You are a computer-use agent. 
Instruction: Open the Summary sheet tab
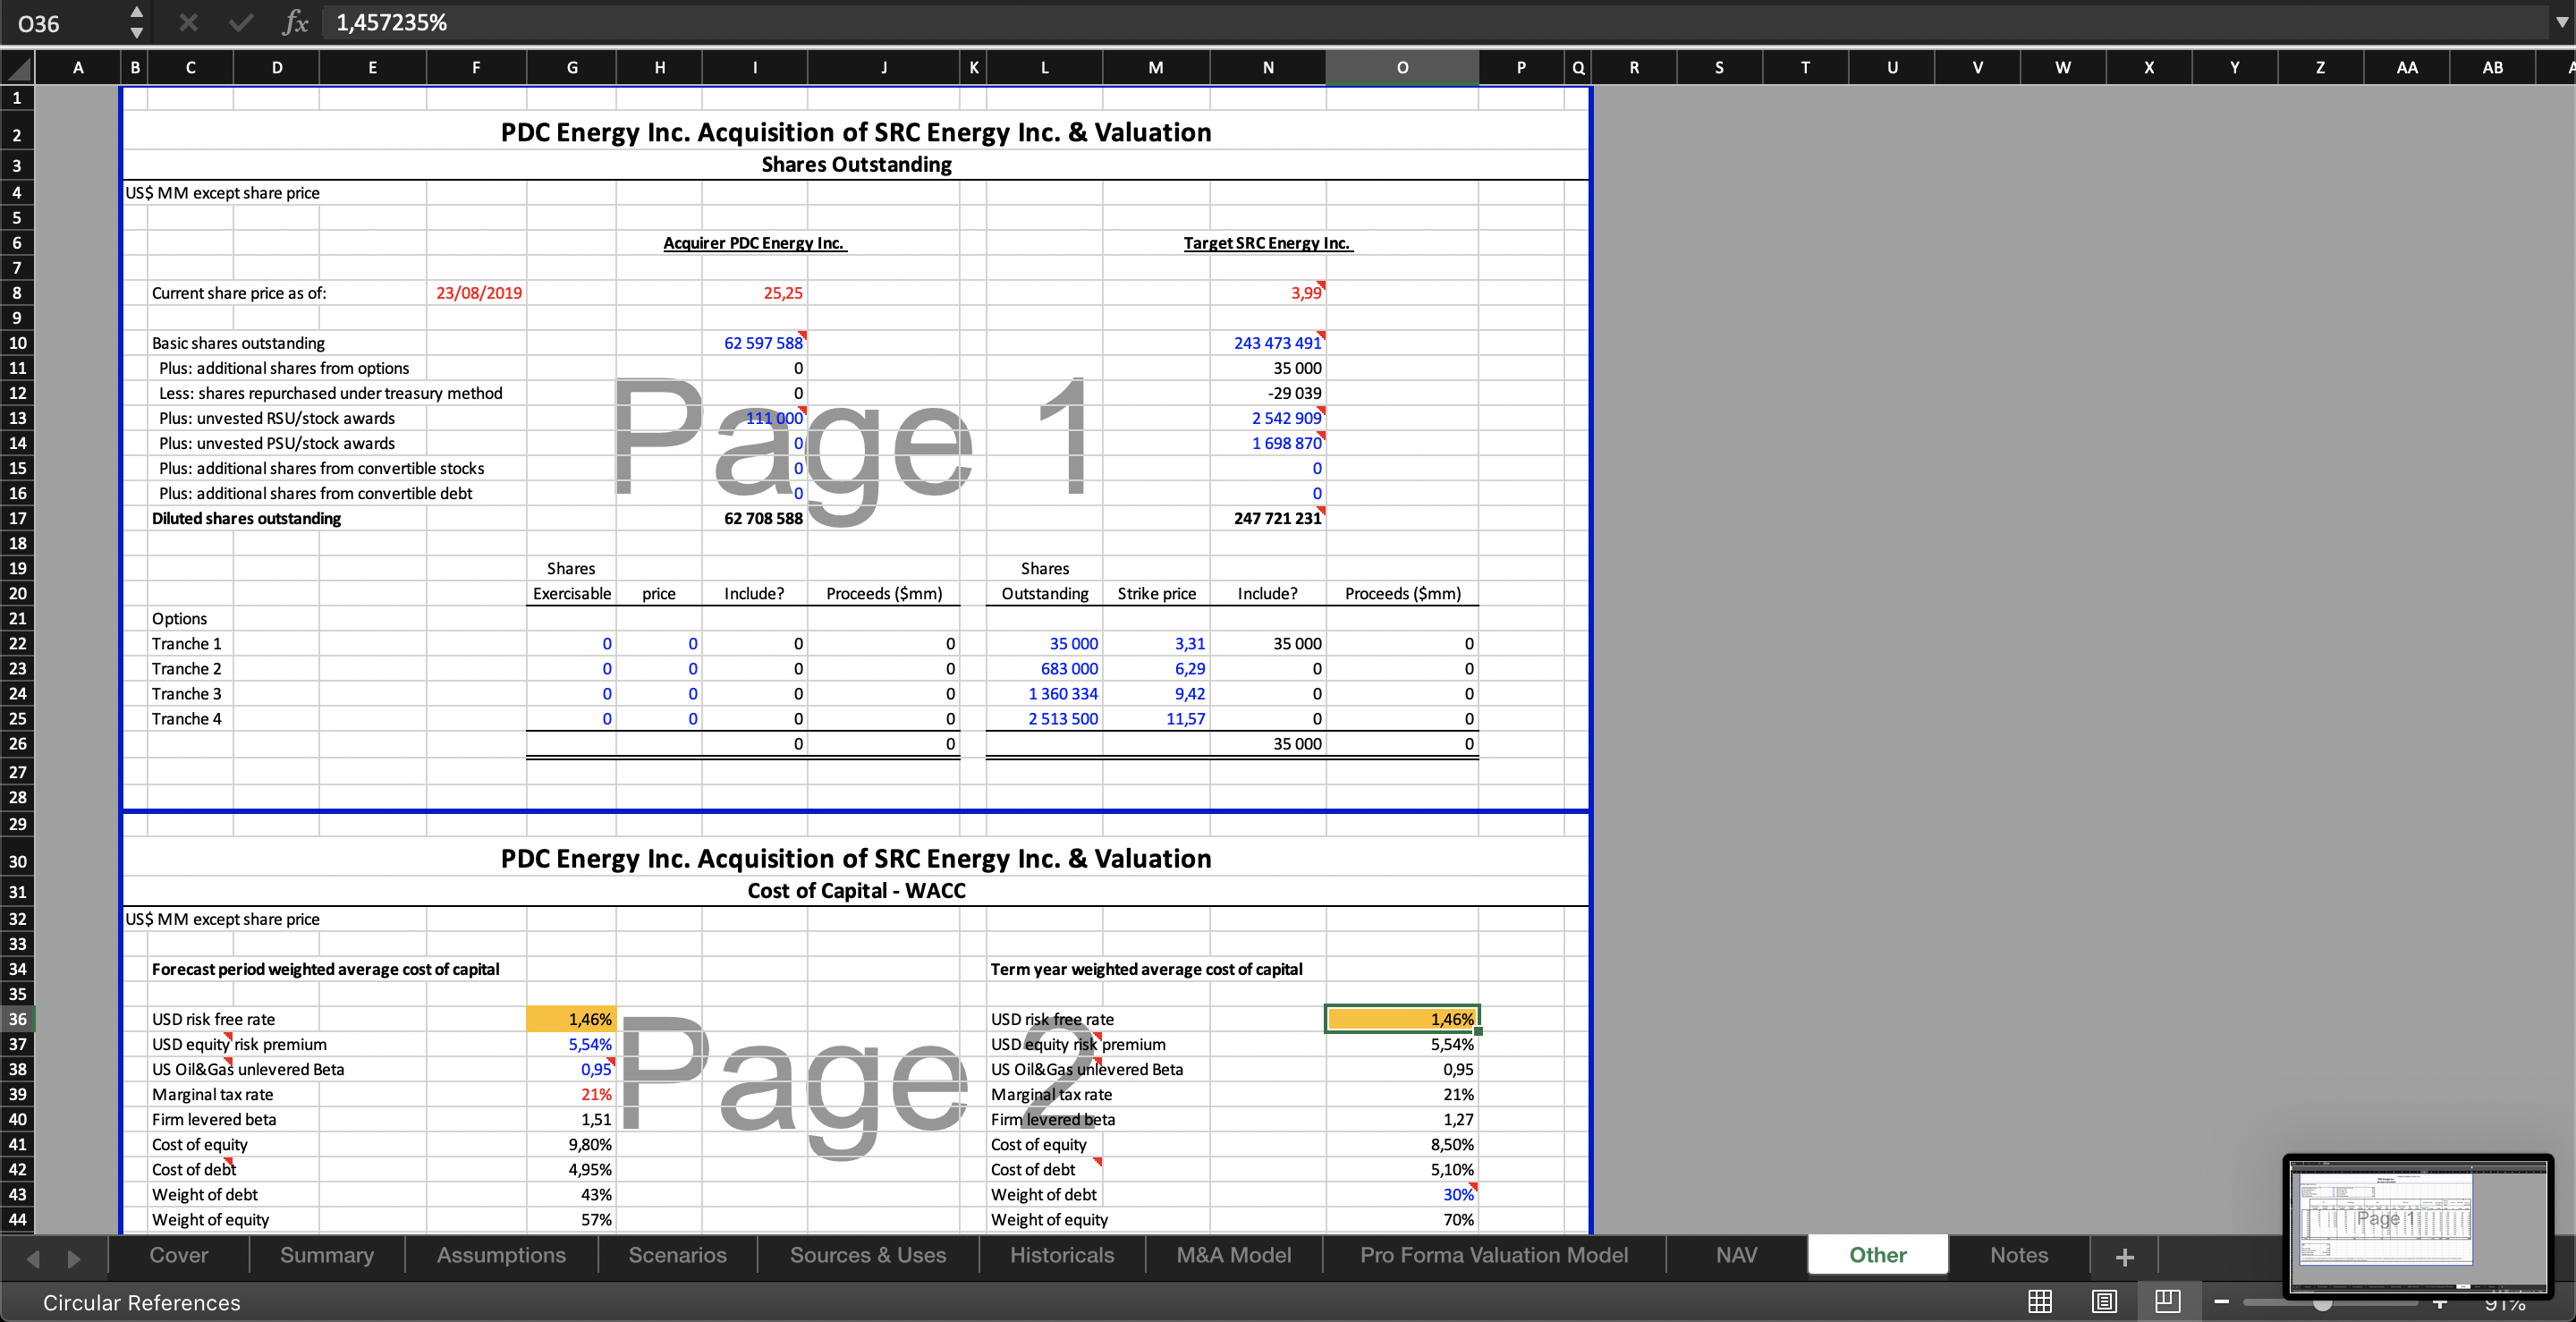[x=327, y=1255]
